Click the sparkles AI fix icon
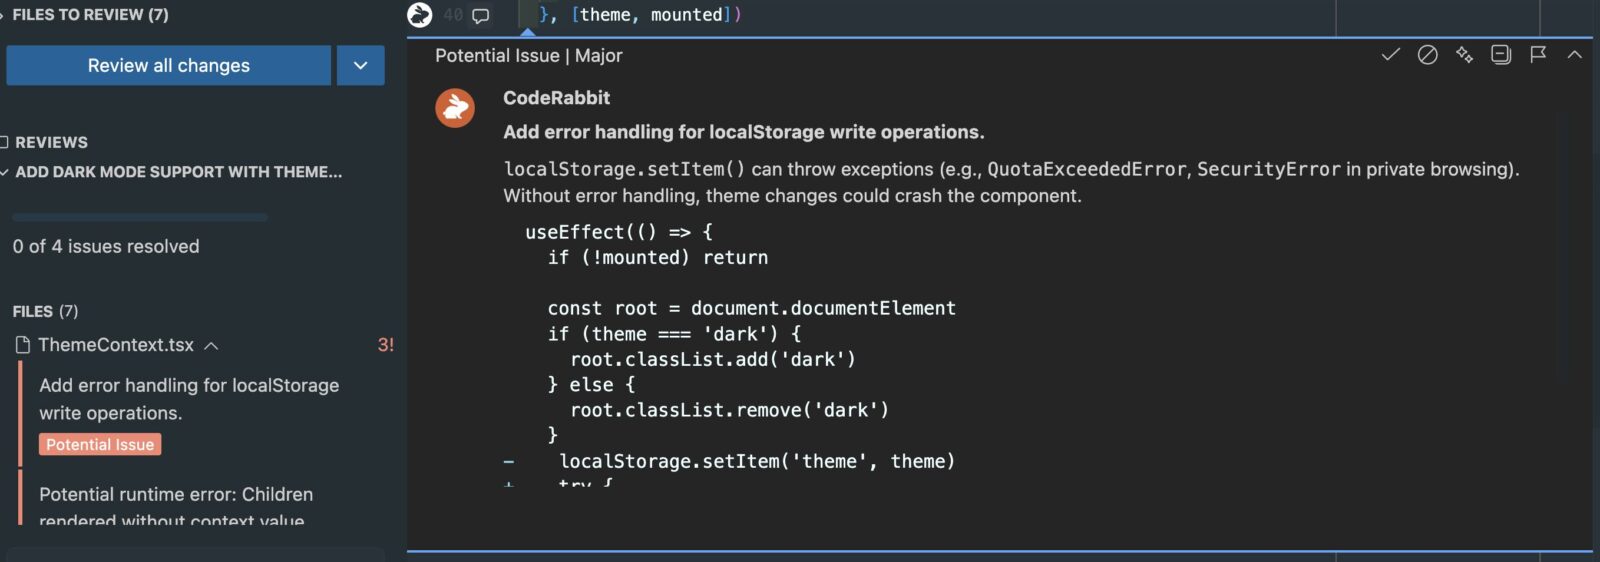Screen dimensions: 1600x562 (1464, 55)
